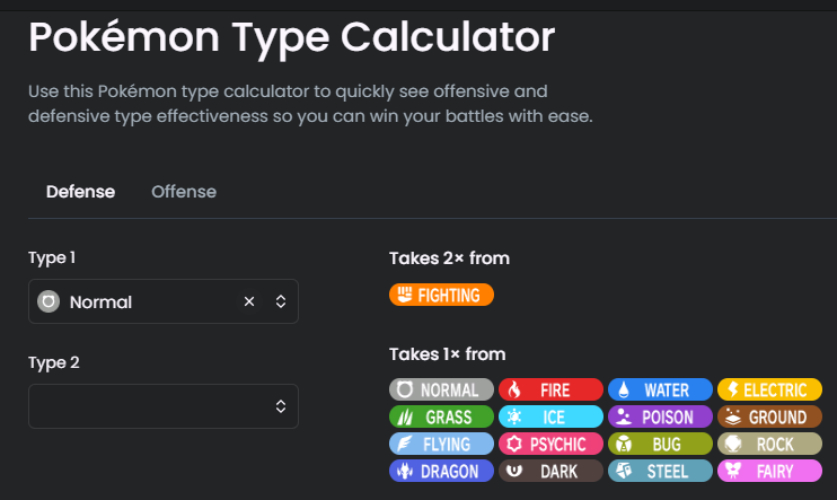Click the Fairy type badge
837x500 pixels.
coord(770,471)
